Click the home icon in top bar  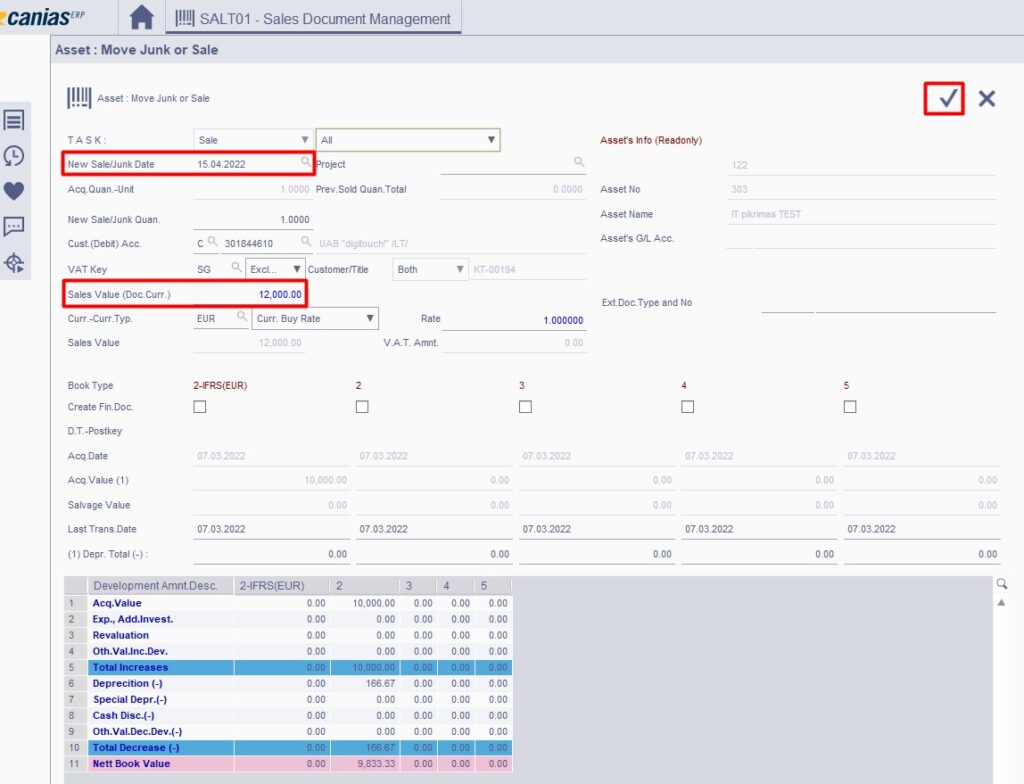(142, 17)
